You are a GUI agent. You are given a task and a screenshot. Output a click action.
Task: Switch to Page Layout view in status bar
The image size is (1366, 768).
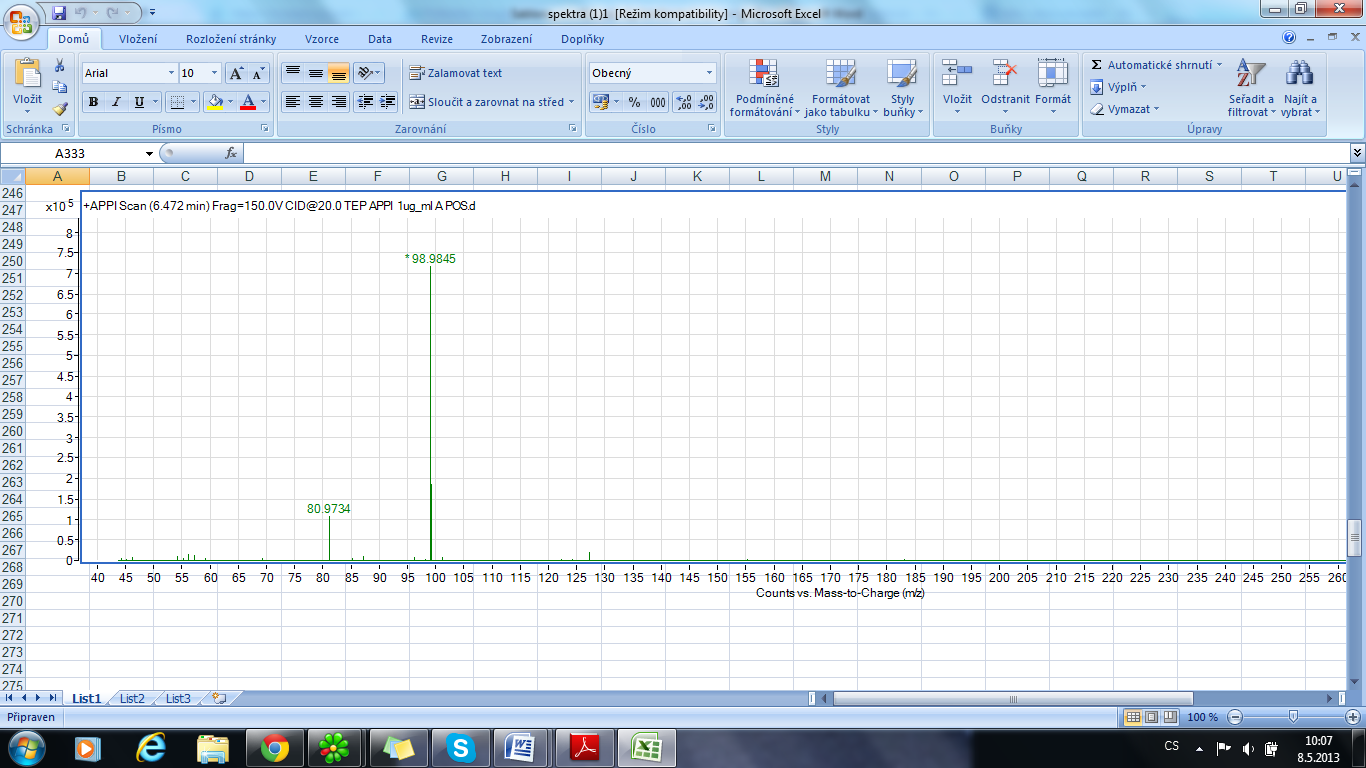point(1151,717)
